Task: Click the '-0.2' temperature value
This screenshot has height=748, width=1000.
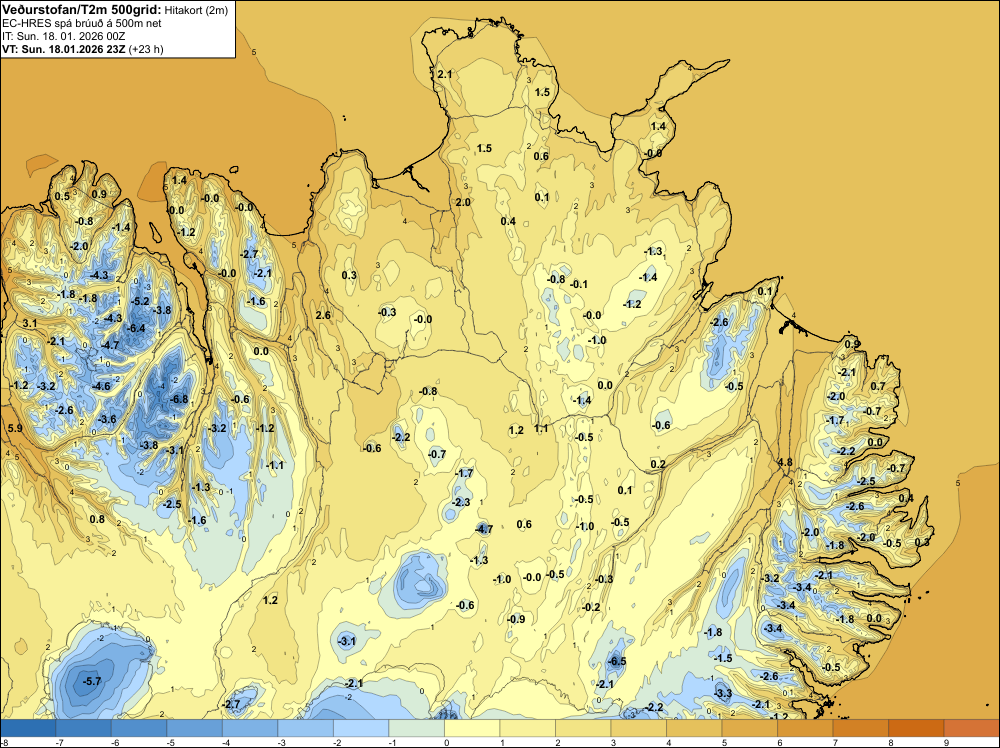Action: pyautogui.click(x=591, y=607)
